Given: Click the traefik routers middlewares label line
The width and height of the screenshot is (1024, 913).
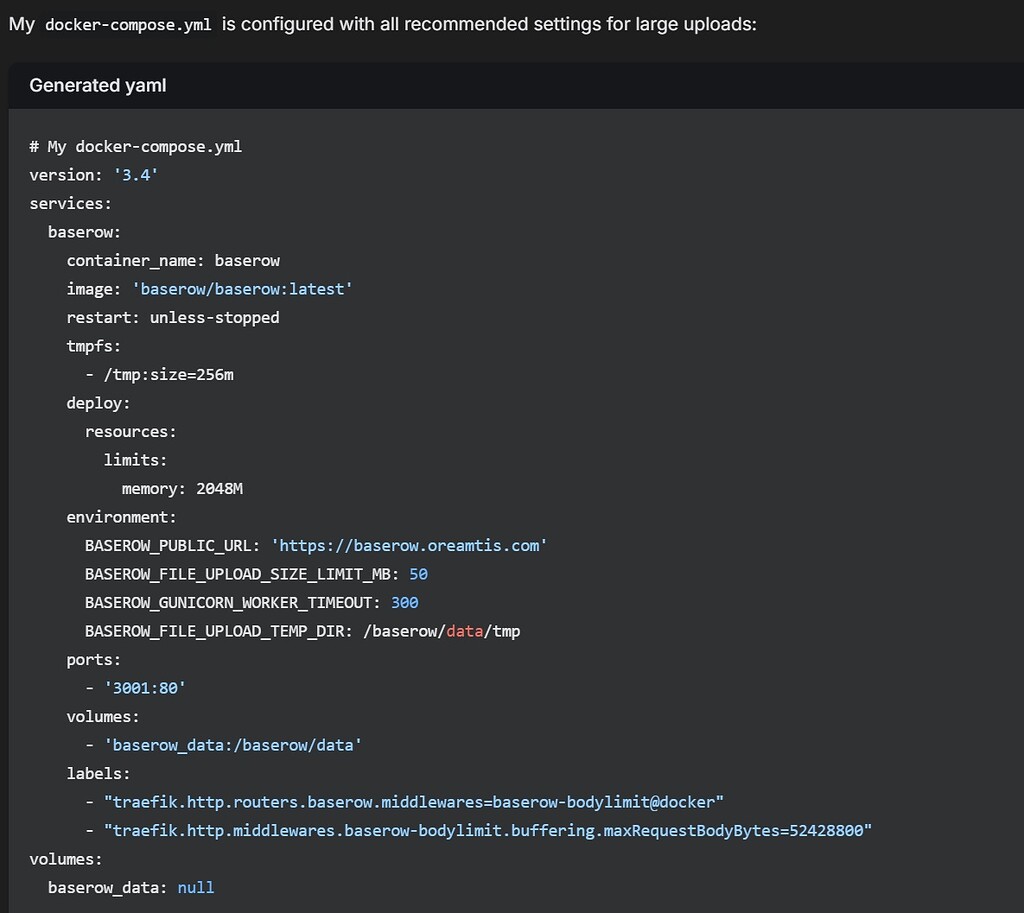Looking at the screenshot, I should (x=413, y=802).
